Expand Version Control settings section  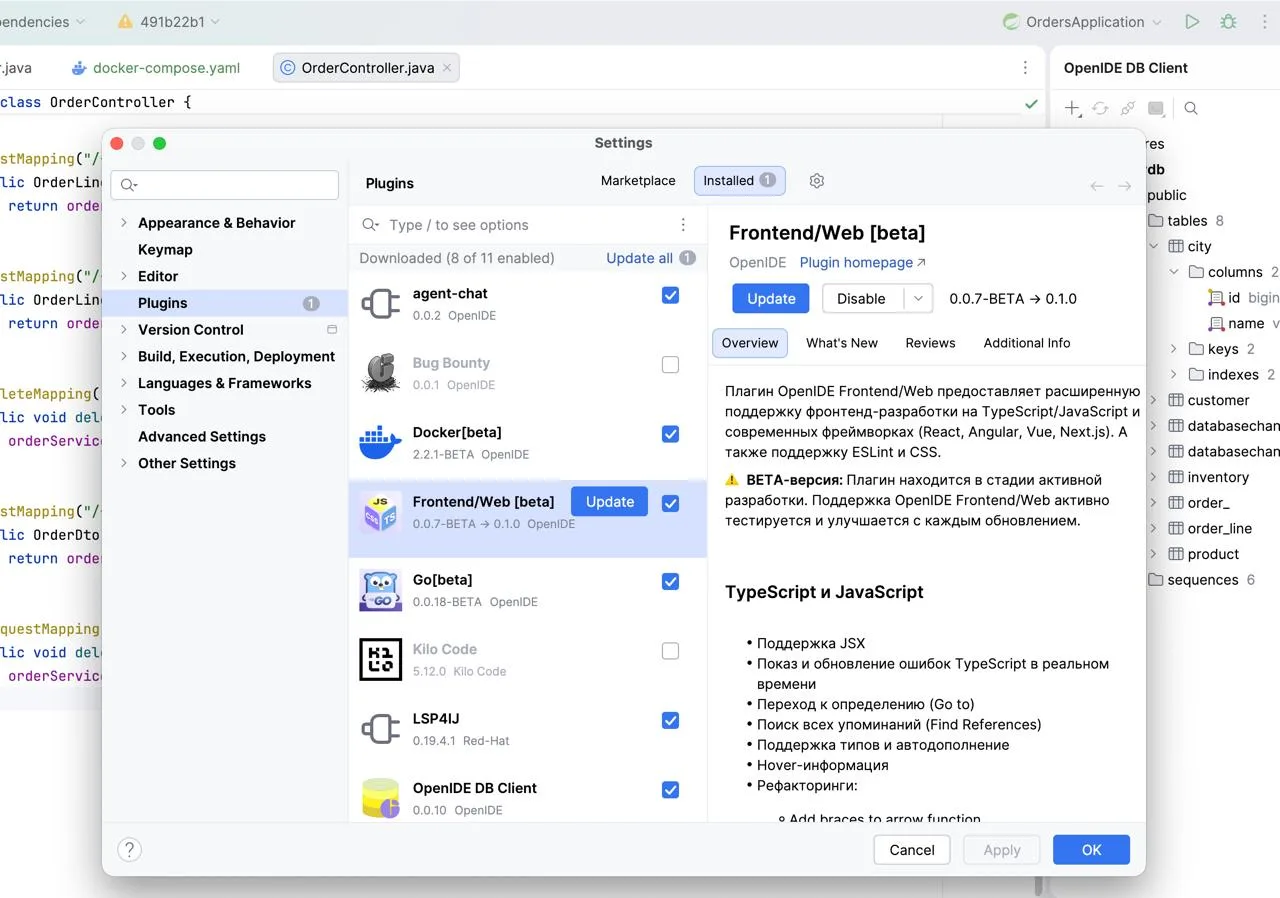[x=124, y=329]
